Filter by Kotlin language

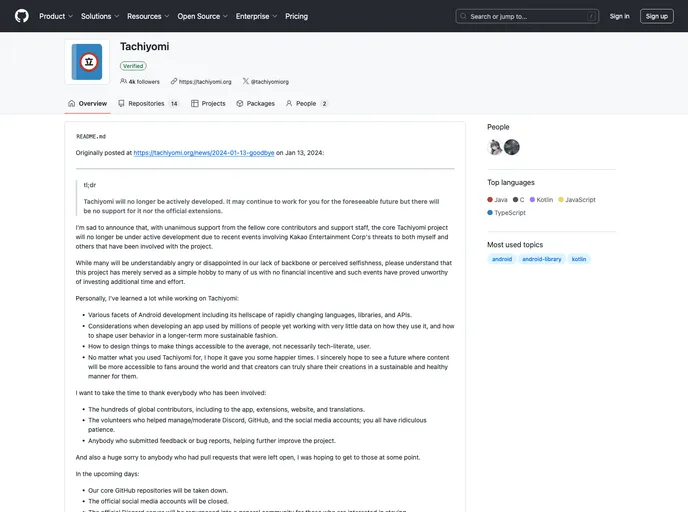point(541,200)
